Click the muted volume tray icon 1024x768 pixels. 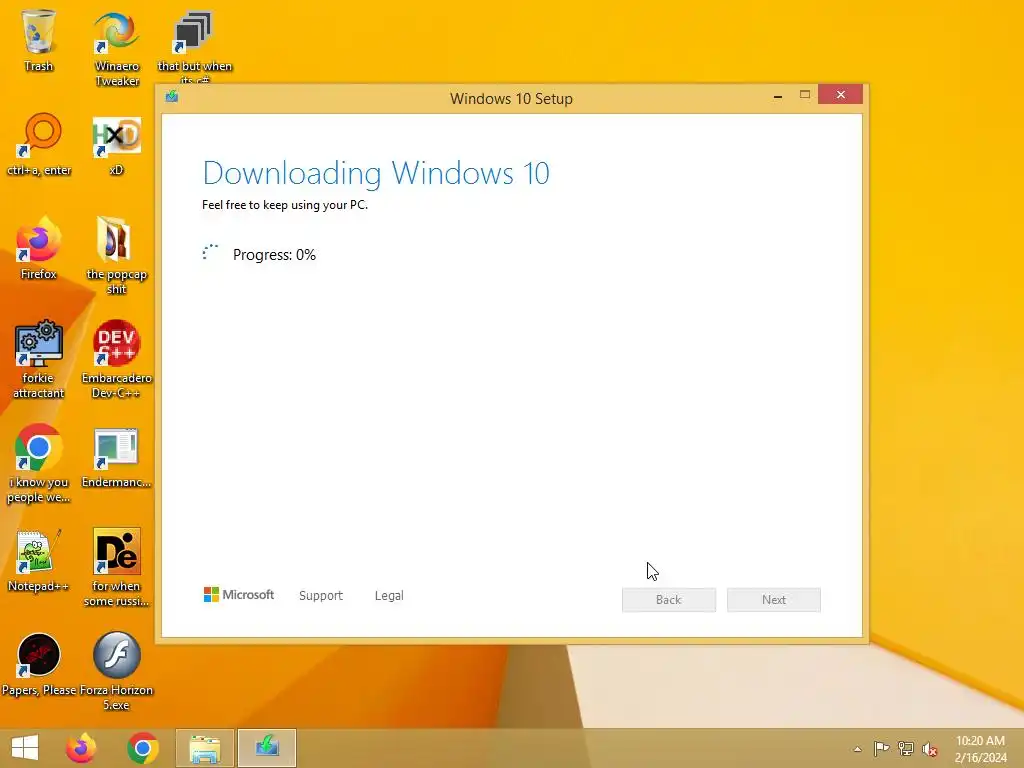(x=930, y=749)
